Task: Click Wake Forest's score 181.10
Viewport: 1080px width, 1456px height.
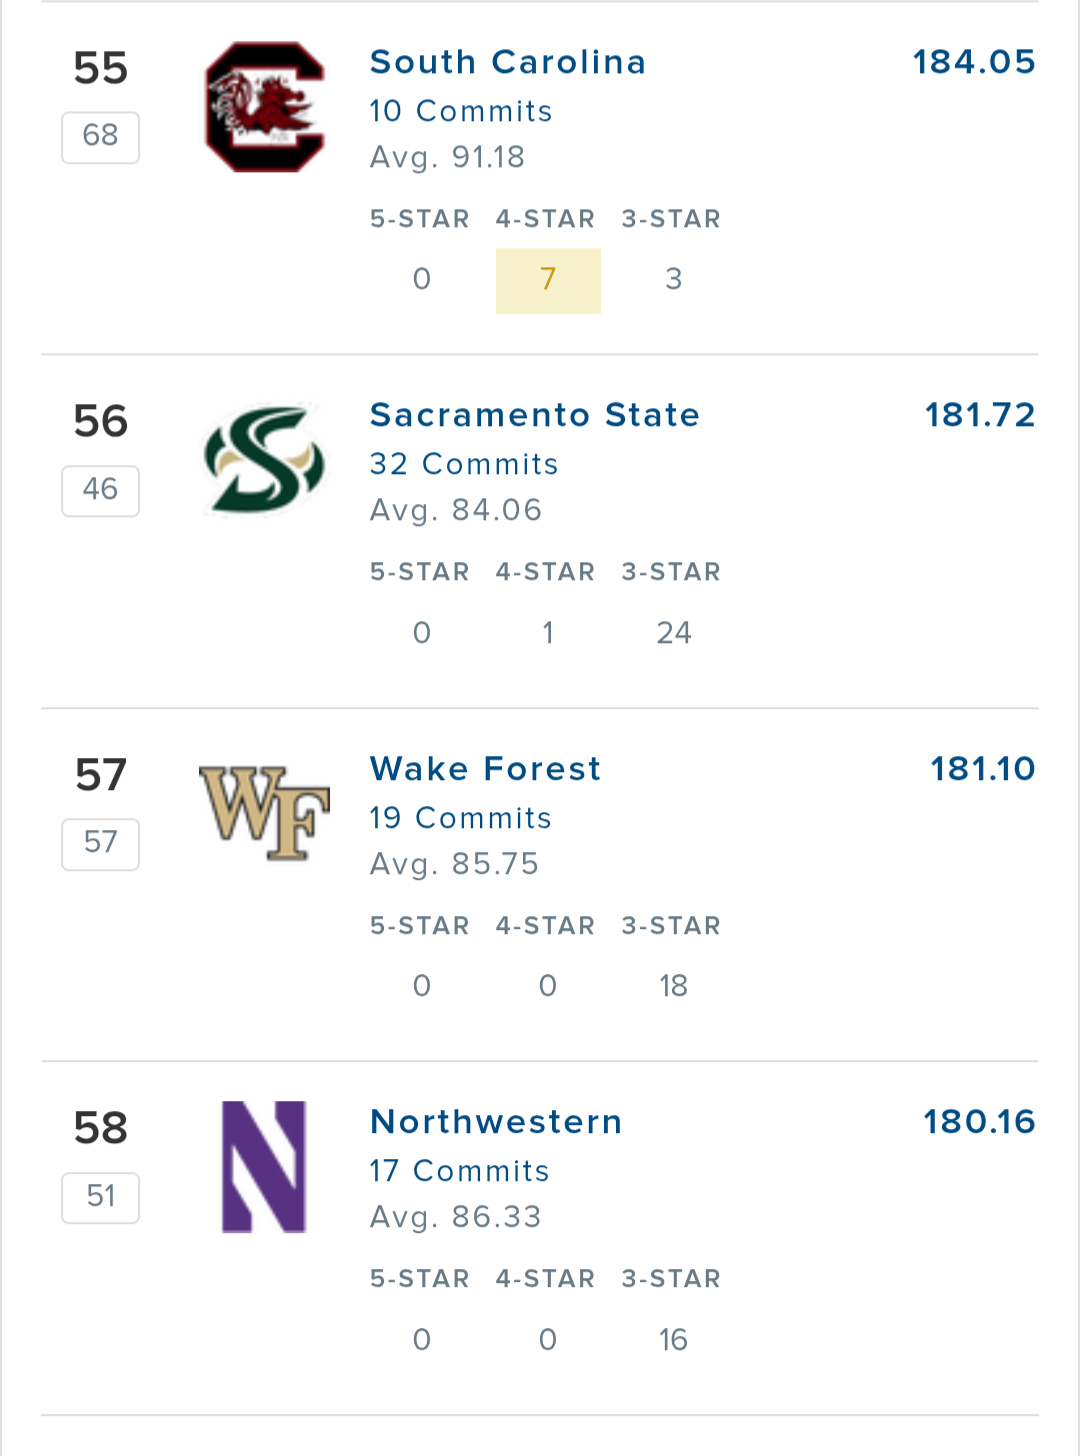Action: point(983,769)
